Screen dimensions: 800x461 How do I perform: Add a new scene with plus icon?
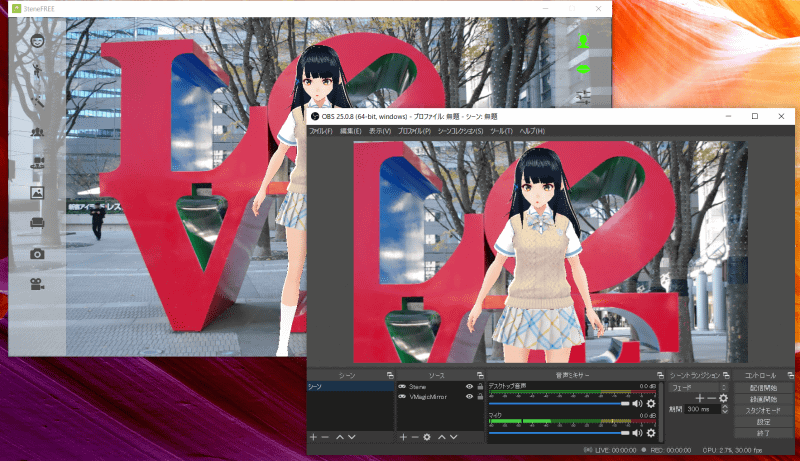(313, 437)
